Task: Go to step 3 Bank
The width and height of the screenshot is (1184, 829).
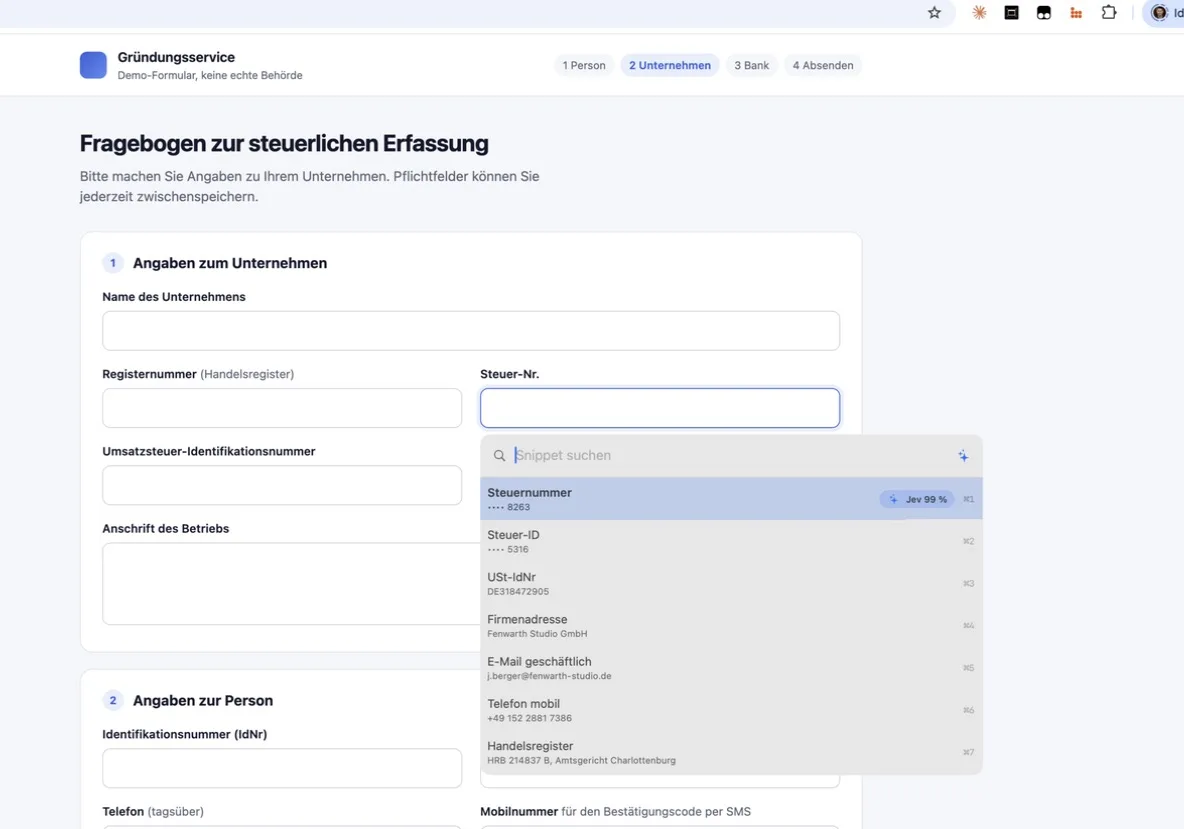Action: point(751,65)
